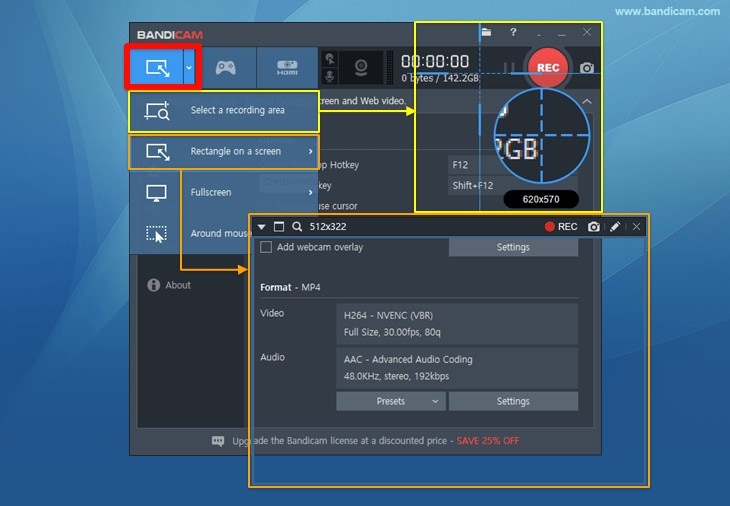Open the output folder icon
The width and height of the screenshot is (730, 506).
(487, 32)
